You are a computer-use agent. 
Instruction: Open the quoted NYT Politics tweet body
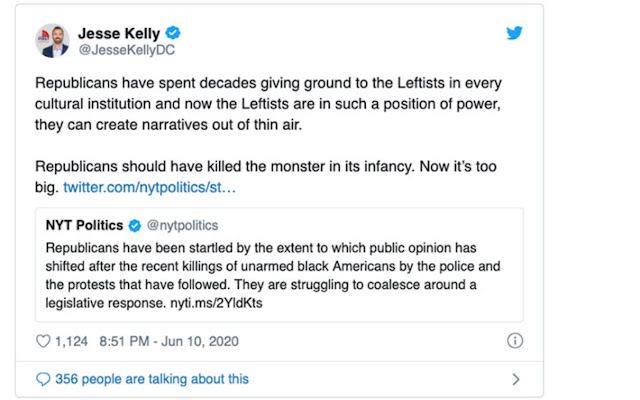pyautogui.click(x=273, y=276)
